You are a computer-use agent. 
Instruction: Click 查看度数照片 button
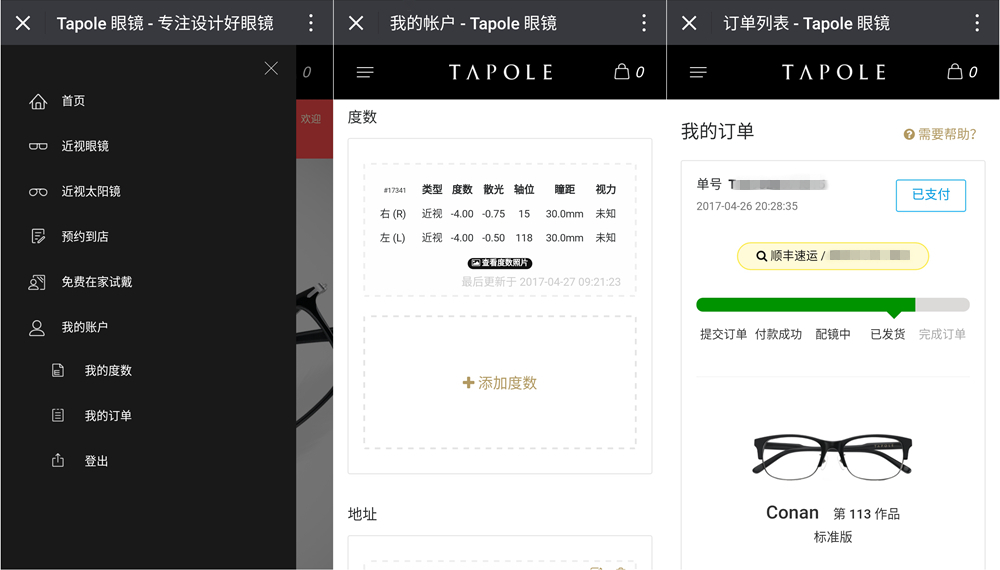click(500, 263)
